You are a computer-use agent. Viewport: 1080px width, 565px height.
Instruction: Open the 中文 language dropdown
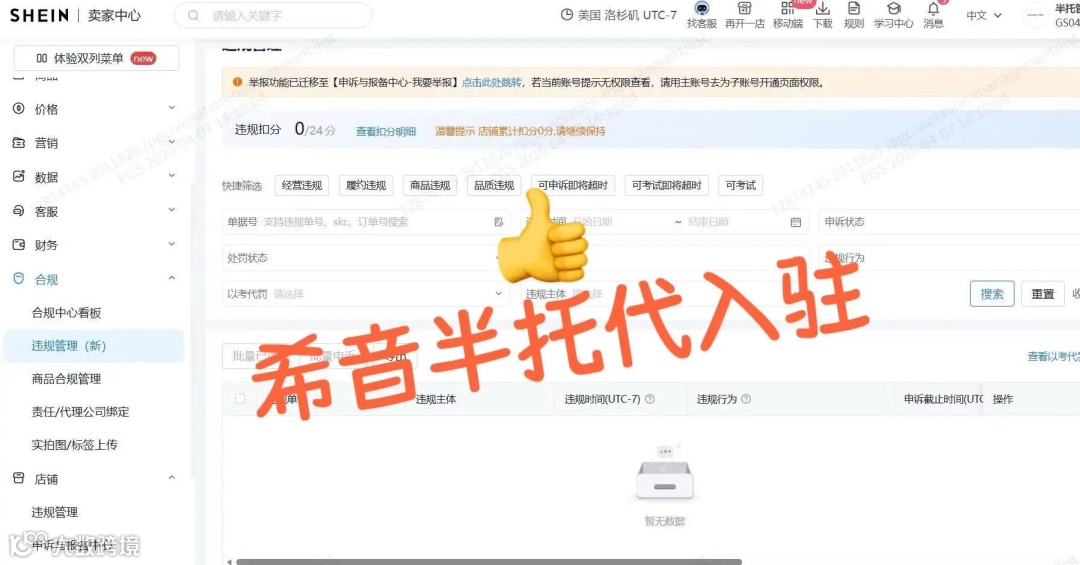coord(984,15)
